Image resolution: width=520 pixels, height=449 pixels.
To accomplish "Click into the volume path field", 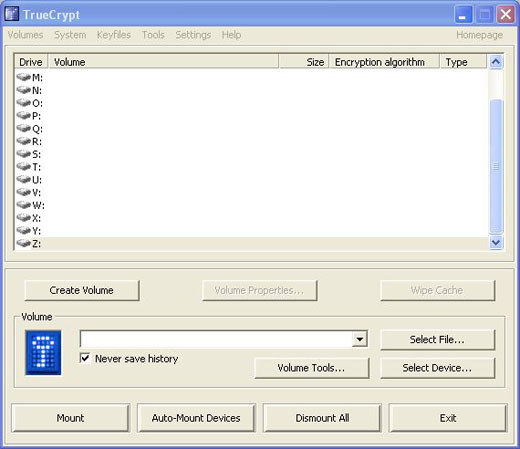I will point(216,339).
